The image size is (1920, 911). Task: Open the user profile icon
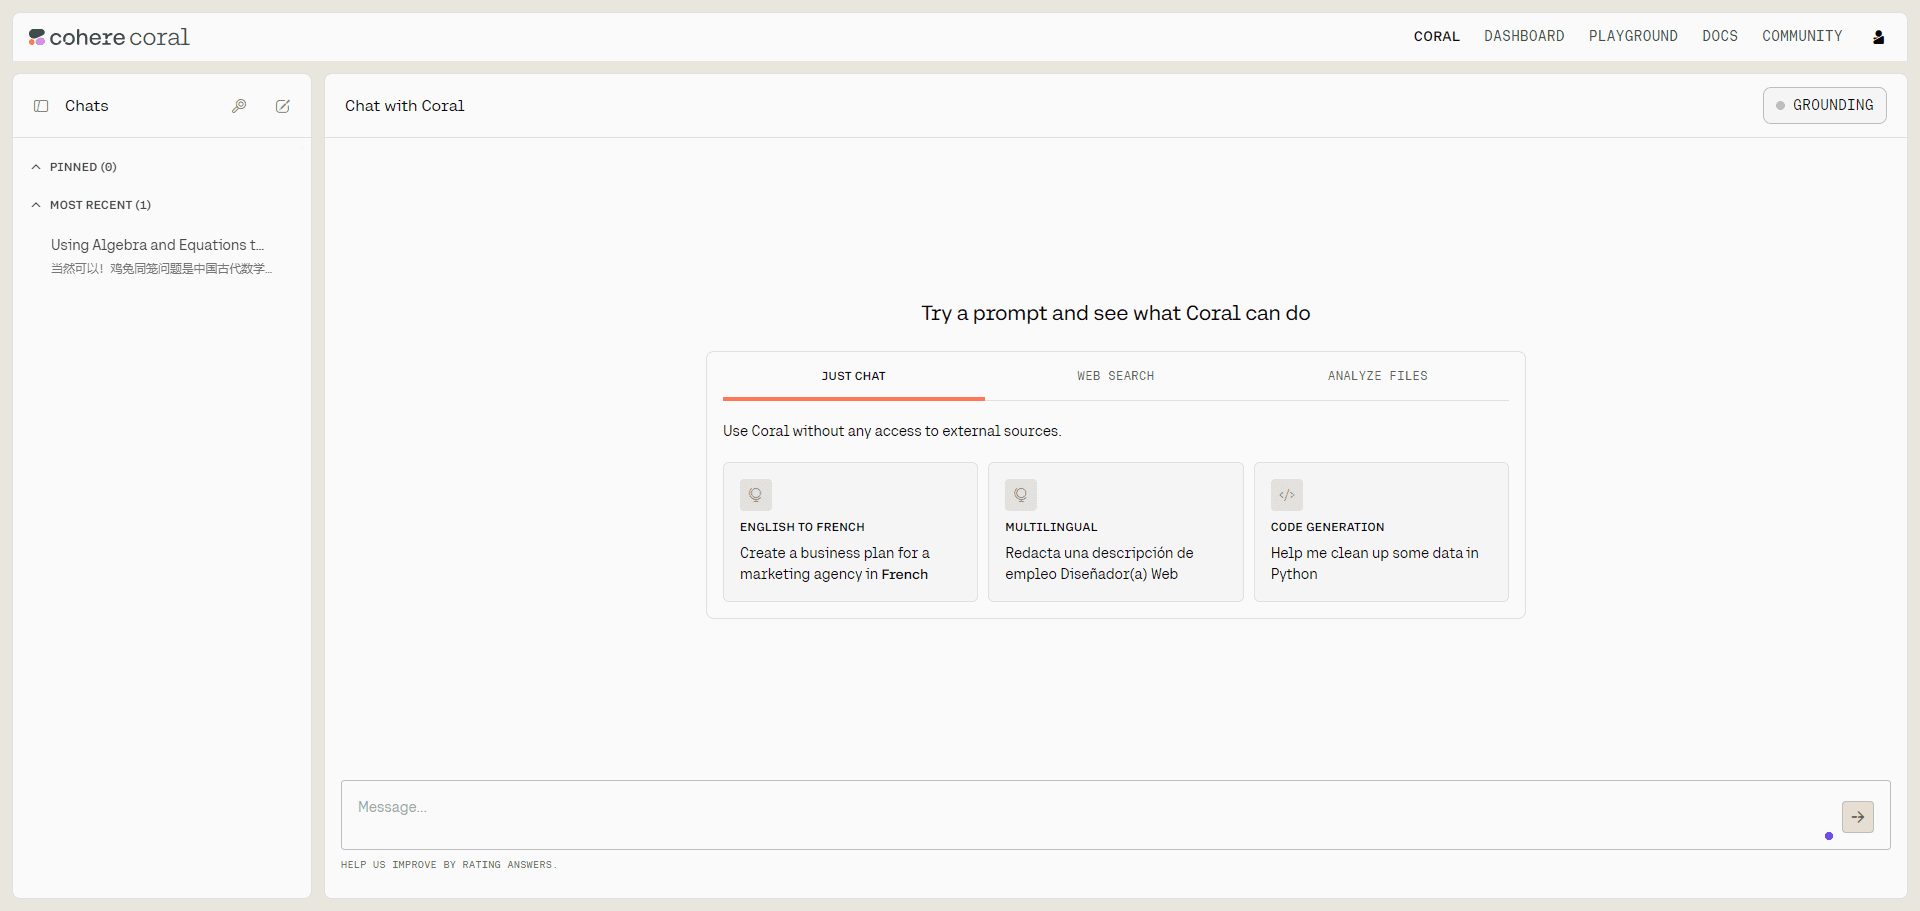[x=1879, y=37]
